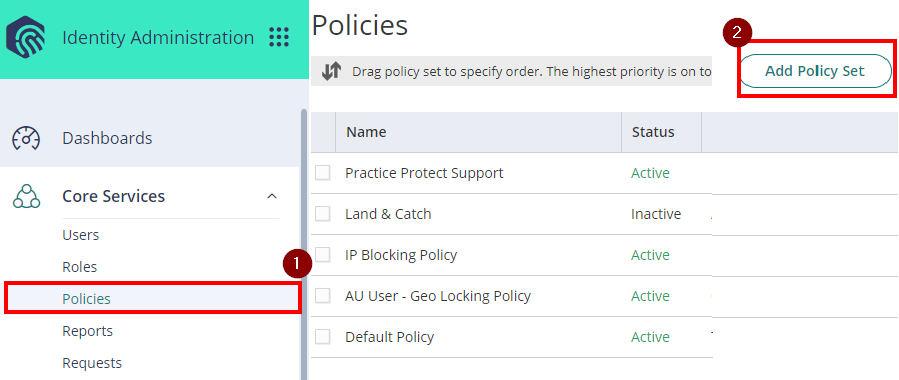Click the Policies page heading
The image size is (899, 380).
pyautogui.click(x=359, y=25)
